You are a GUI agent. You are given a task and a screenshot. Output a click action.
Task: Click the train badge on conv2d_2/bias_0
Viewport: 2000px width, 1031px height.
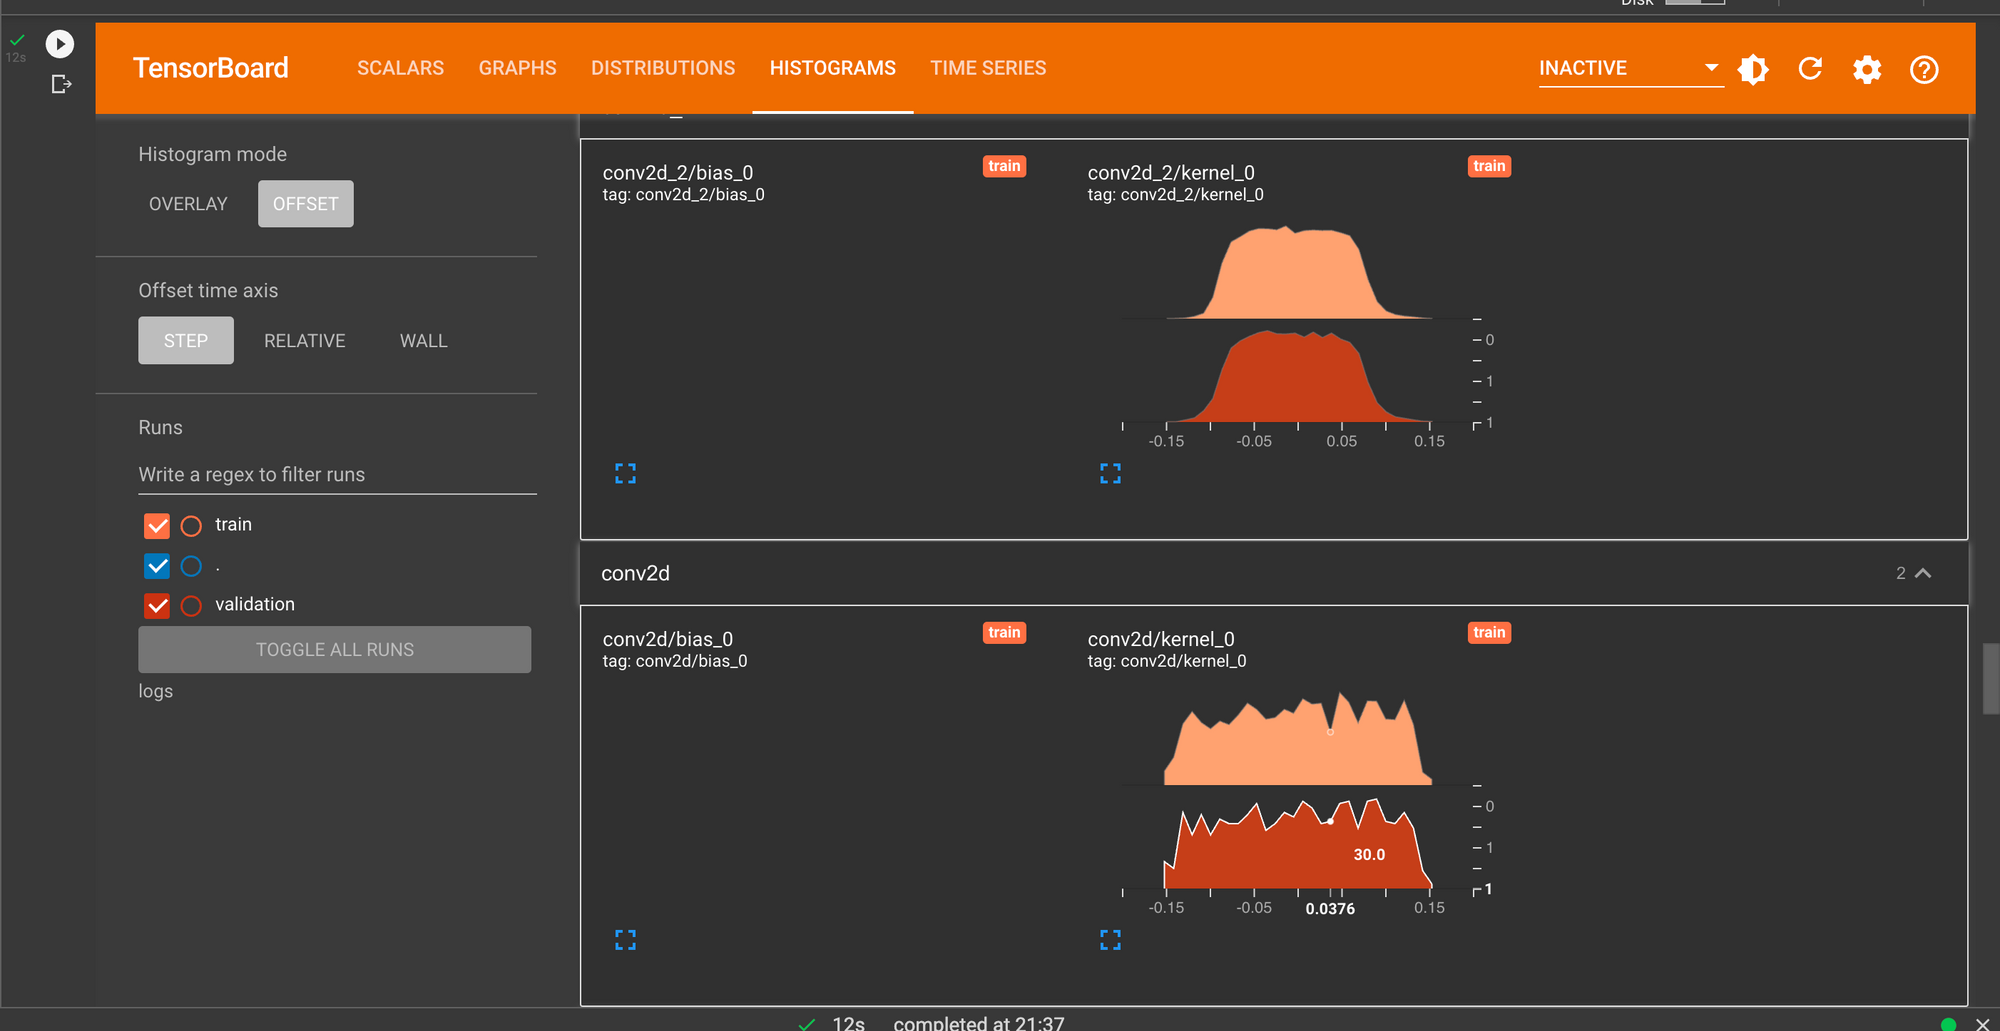pos(1004,166)
